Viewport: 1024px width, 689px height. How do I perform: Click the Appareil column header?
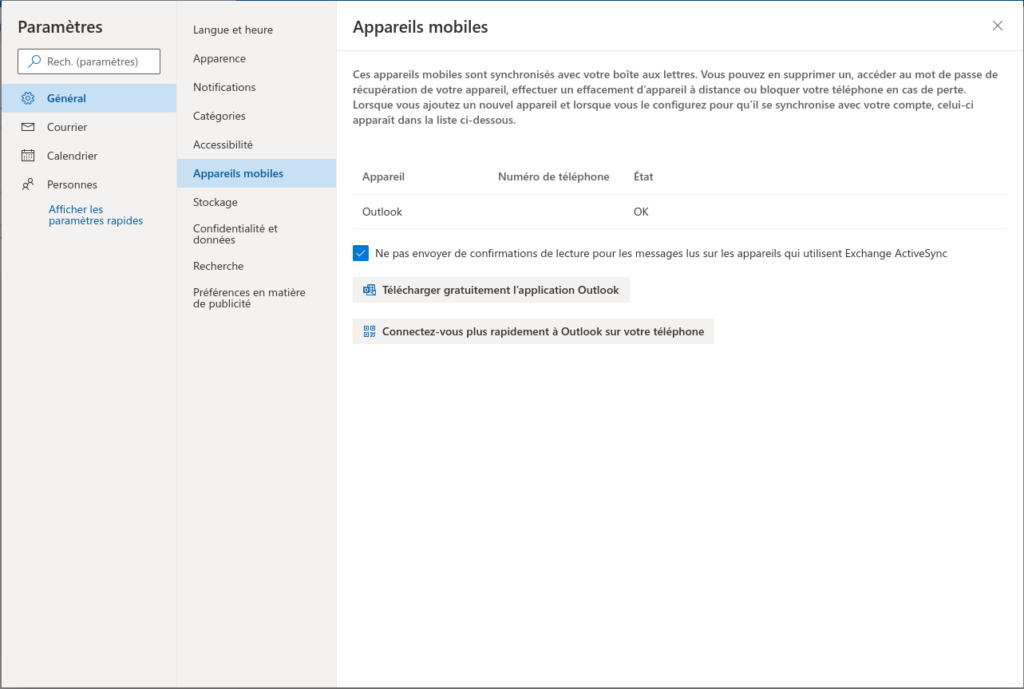pos(383,176)
